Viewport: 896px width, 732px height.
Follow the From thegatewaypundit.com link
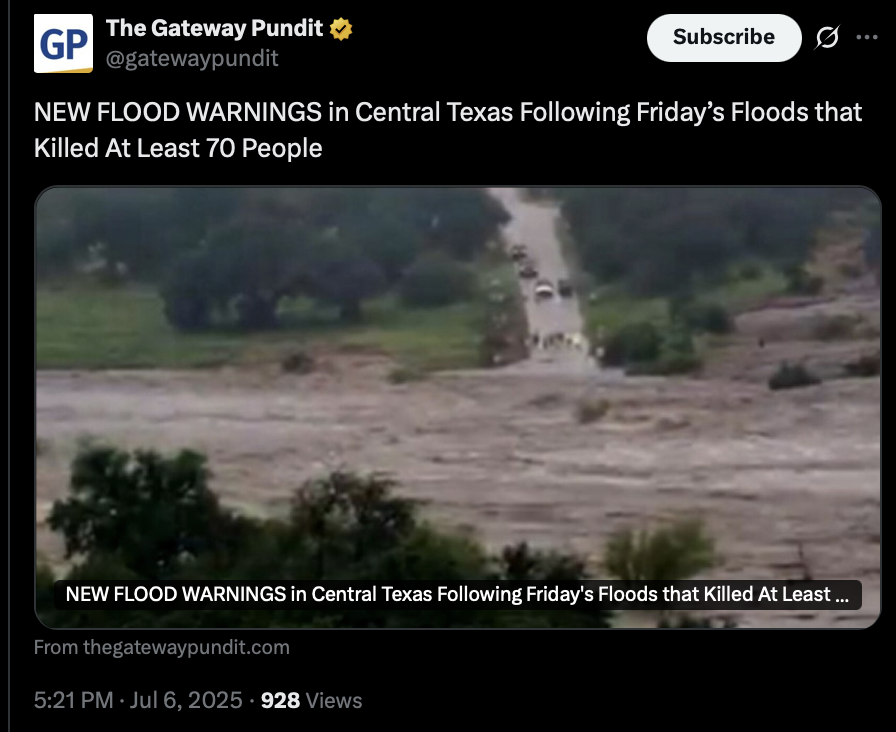point(162,647)
